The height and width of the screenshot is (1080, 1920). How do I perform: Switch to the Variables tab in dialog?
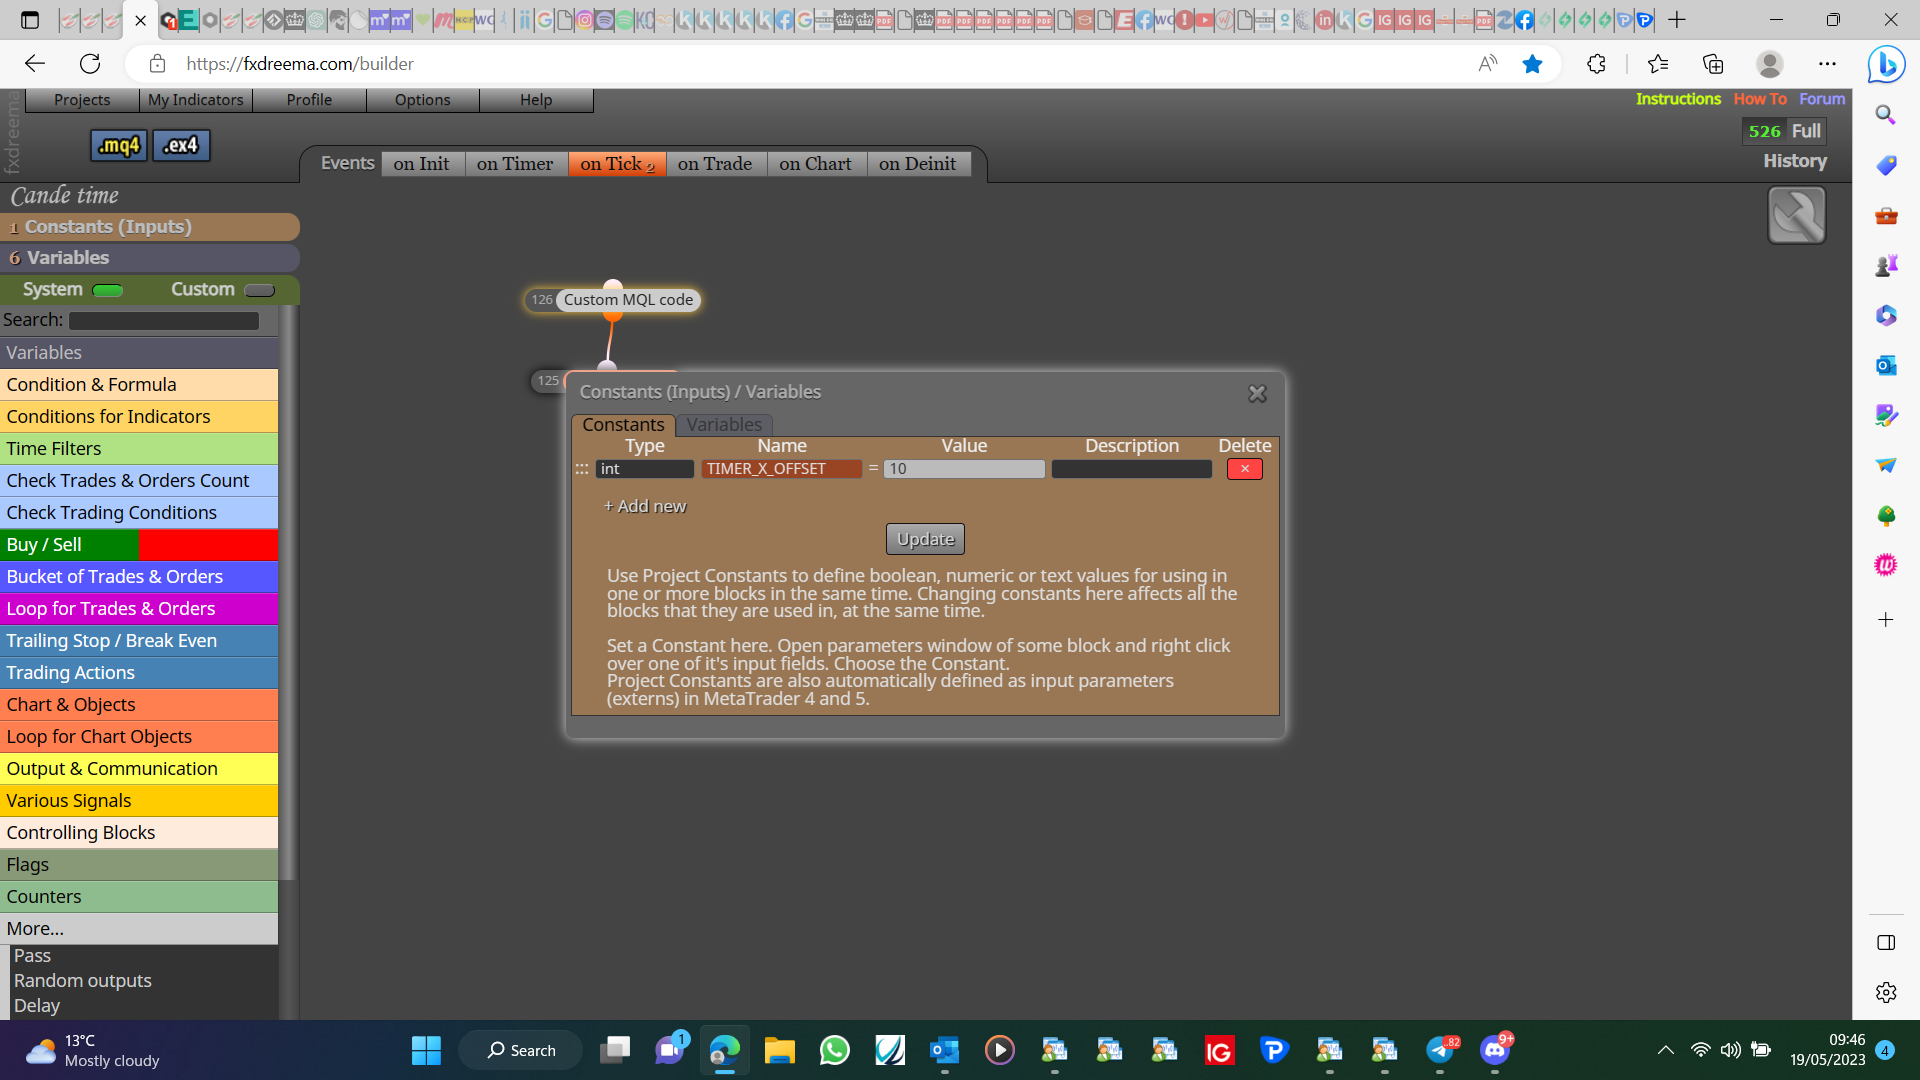724,425
